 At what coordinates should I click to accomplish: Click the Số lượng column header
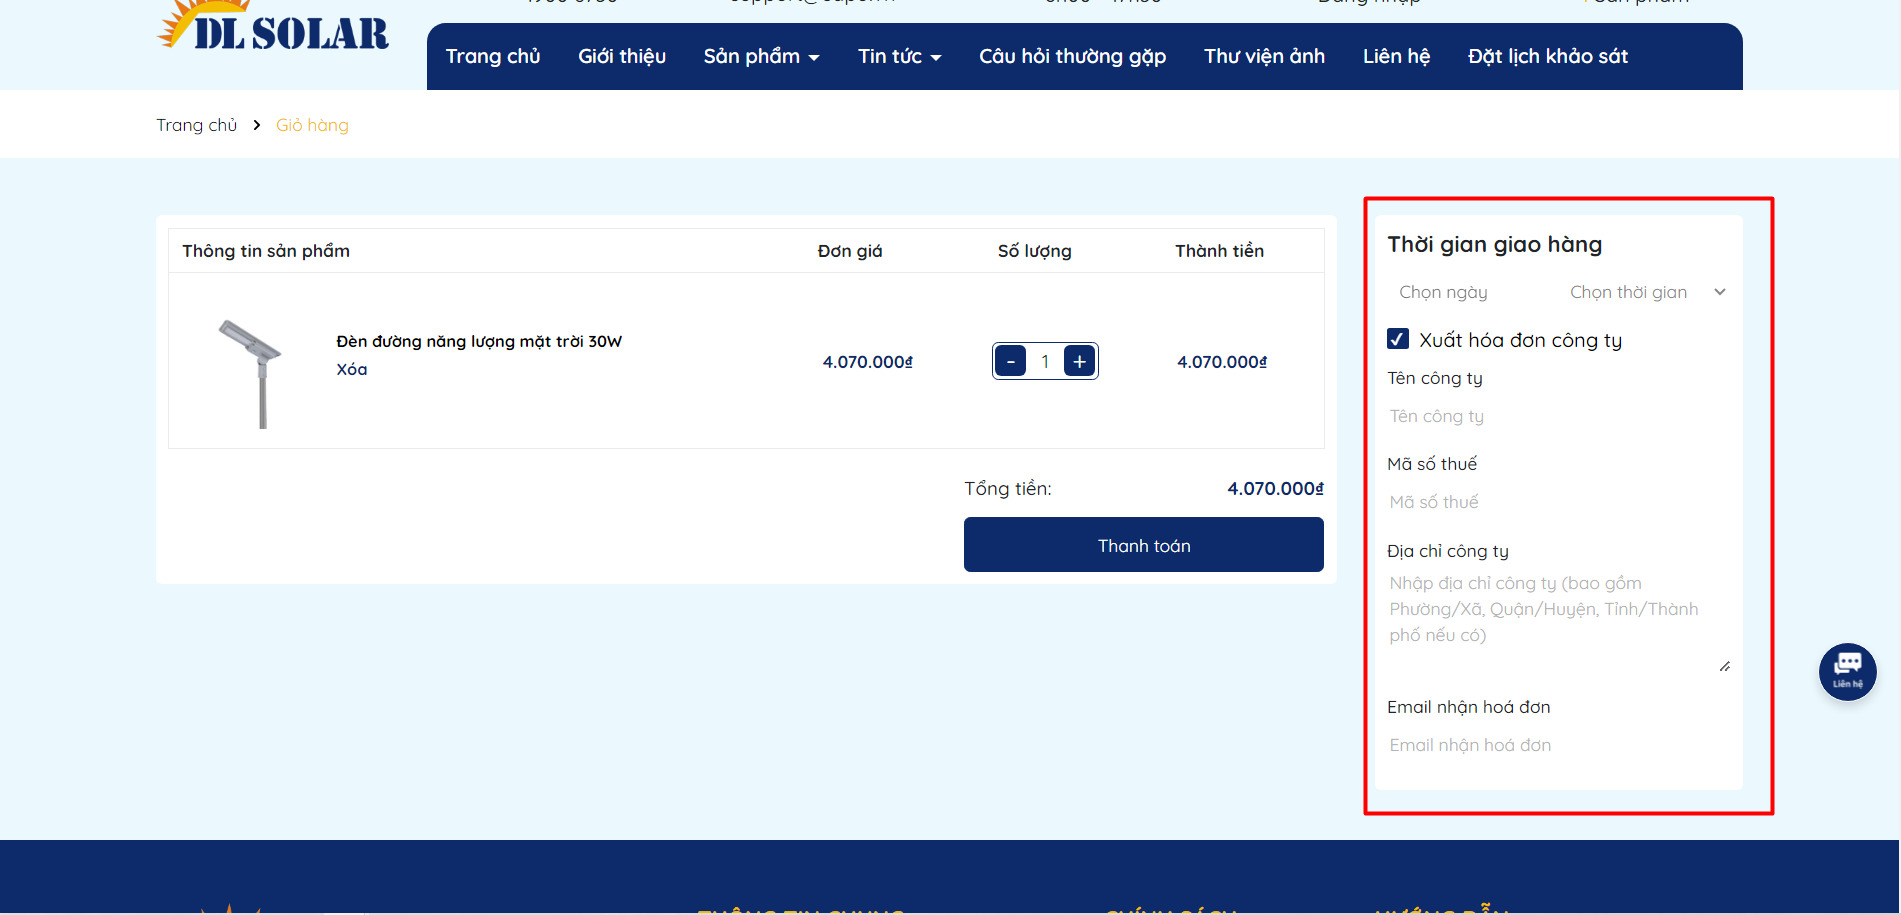point(1035,251)
